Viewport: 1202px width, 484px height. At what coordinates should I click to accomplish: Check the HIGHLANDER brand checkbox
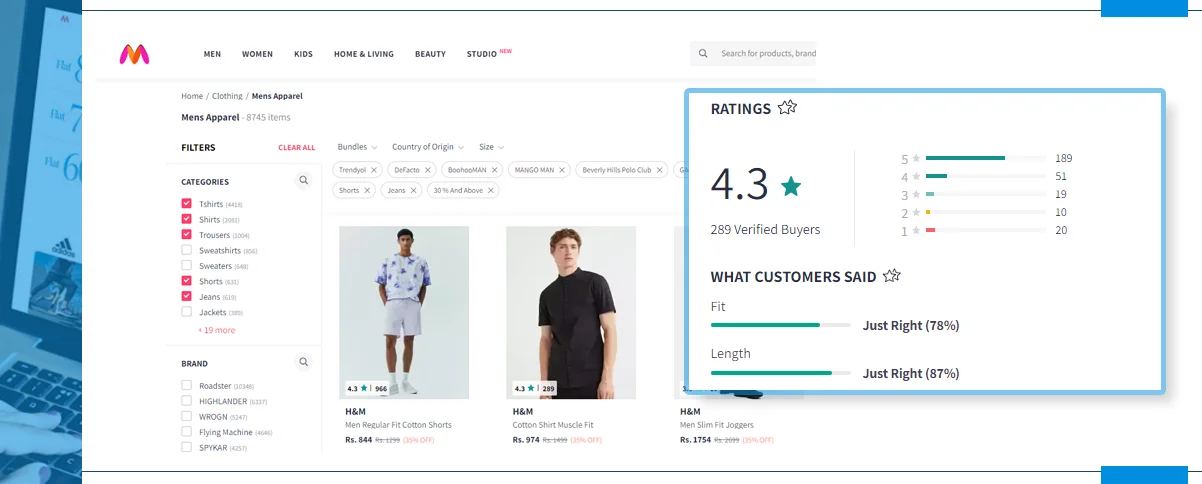pos(186,401)
